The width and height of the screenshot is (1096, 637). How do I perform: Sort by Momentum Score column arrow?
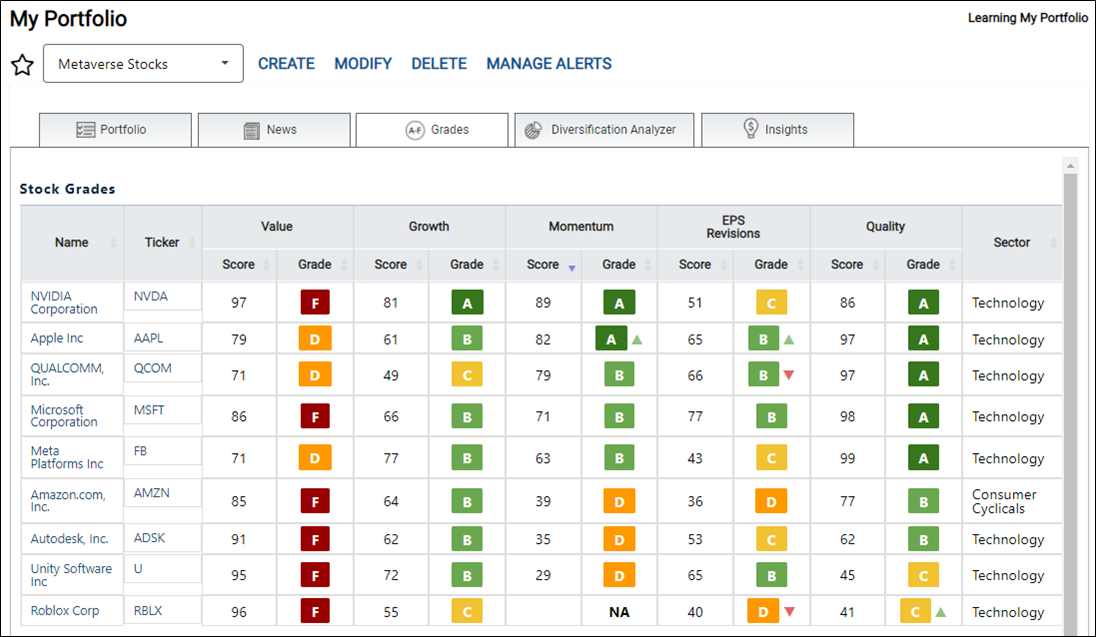572,269
